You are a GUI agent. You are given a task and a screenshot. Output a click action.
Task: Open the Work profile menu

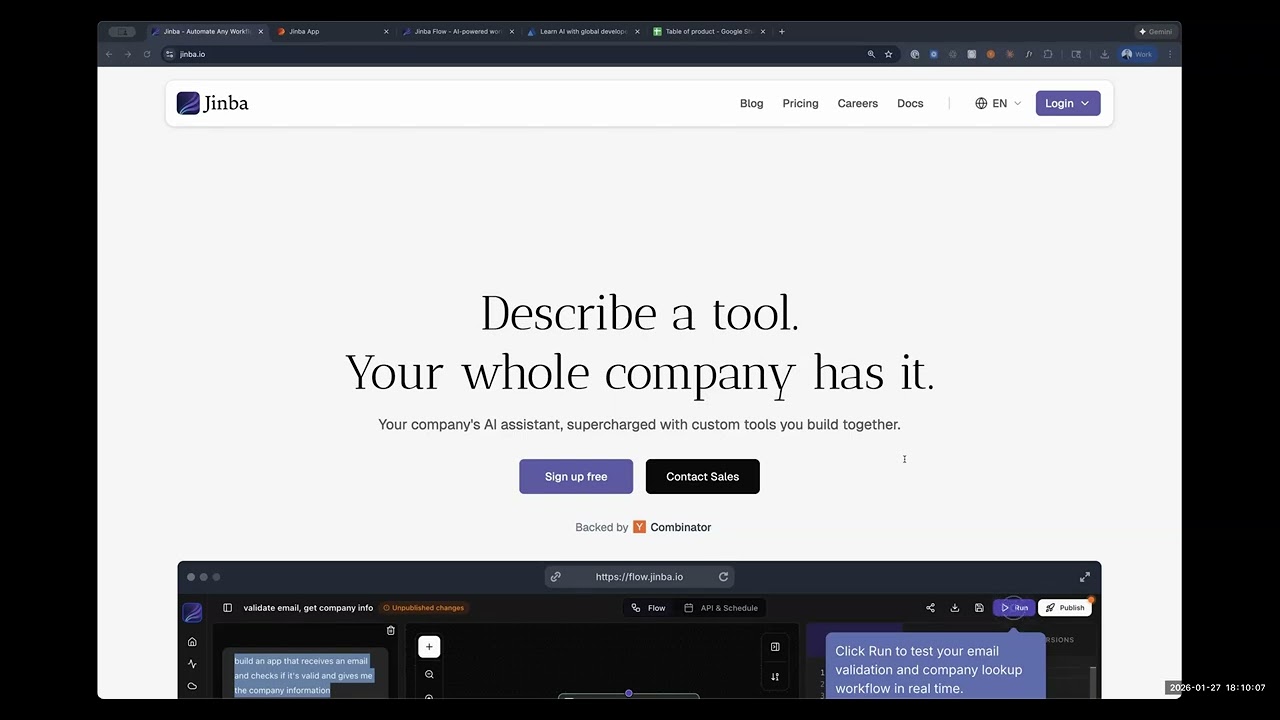[1137, 54]
